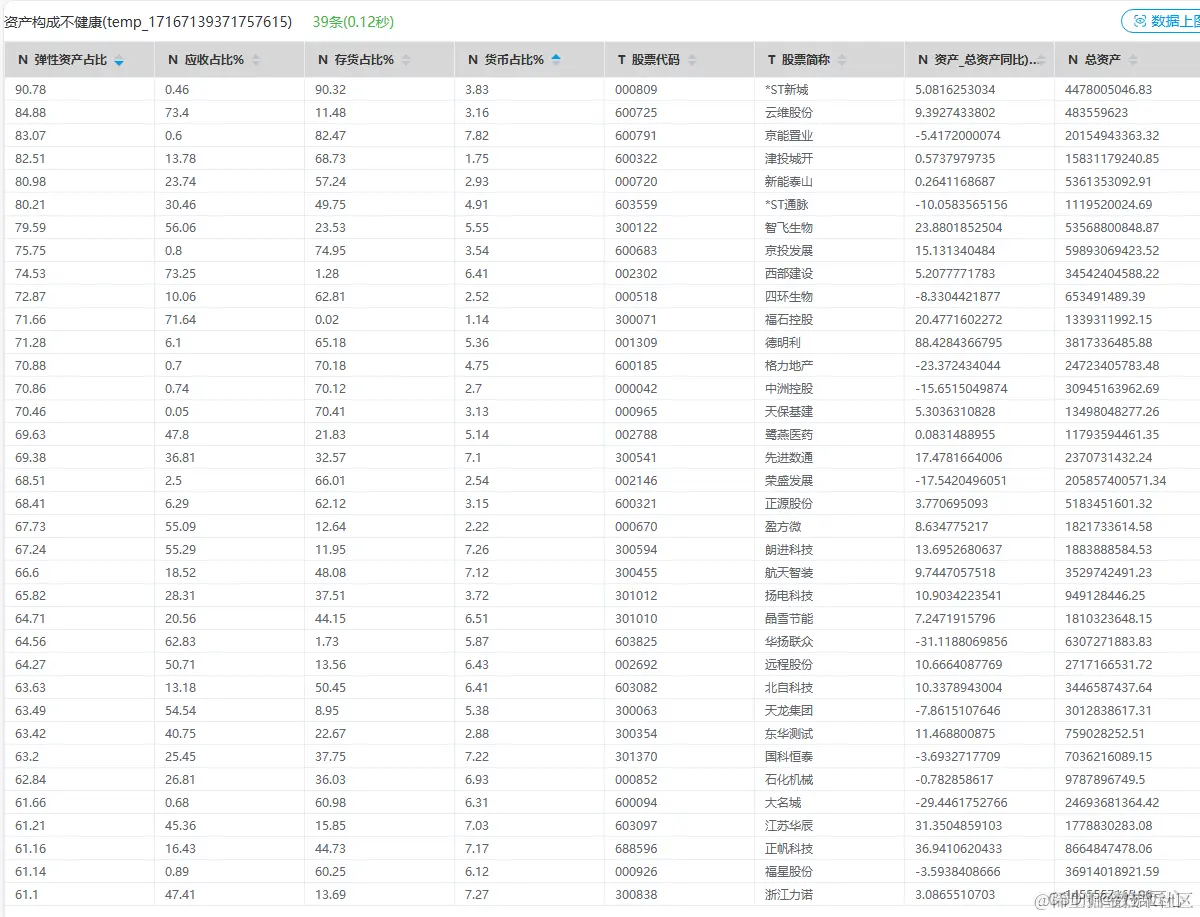Click stock name 远程股份
This screenshot has width=1200, height=917.
(789, 665)
